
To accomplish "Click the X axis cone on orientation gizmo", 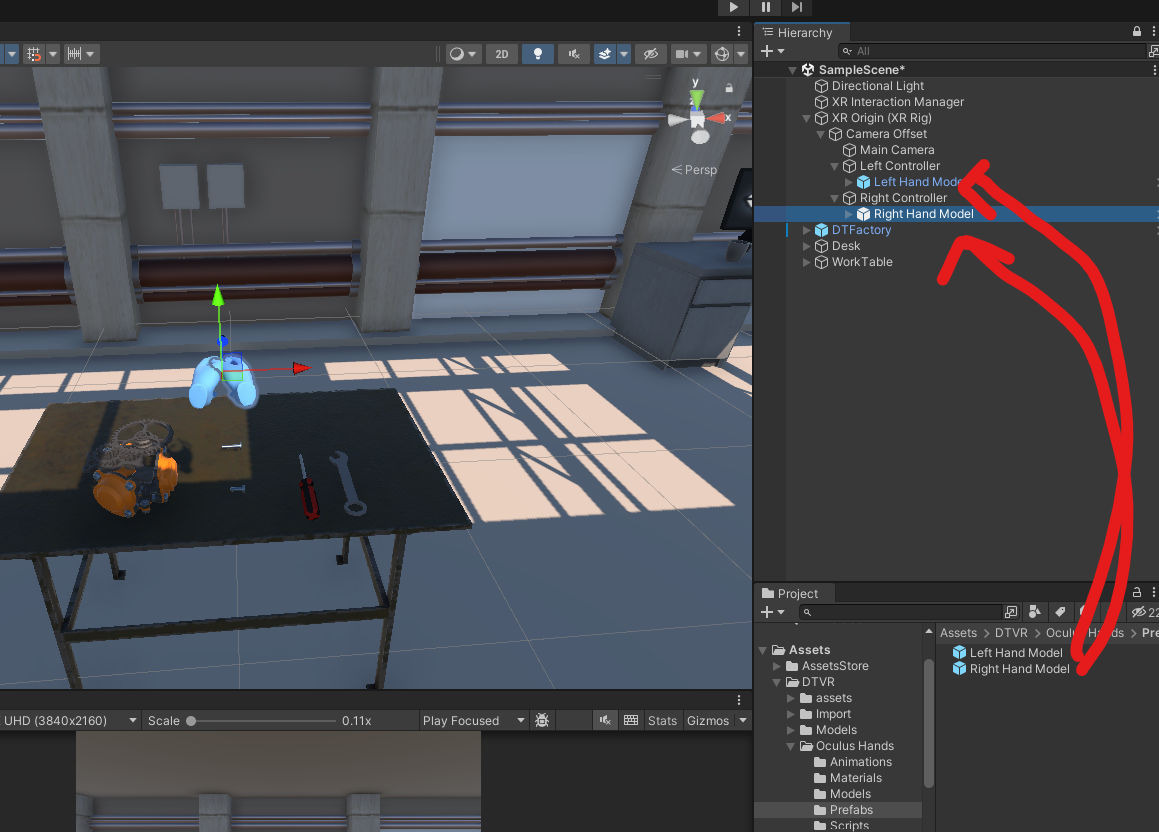I will click(716, 118).
